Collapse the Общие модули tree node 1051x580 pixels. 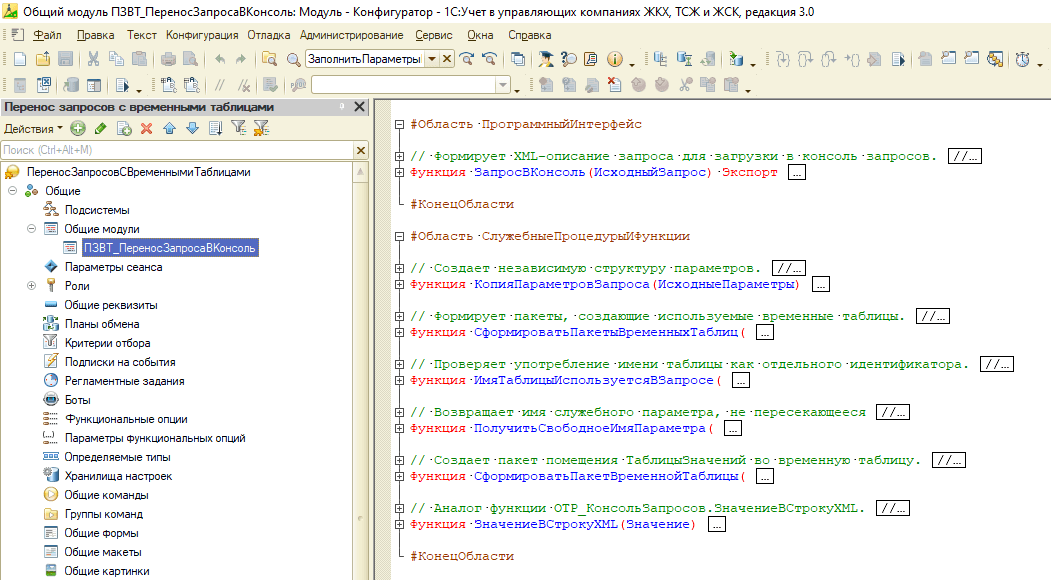[x=32, y=229]
